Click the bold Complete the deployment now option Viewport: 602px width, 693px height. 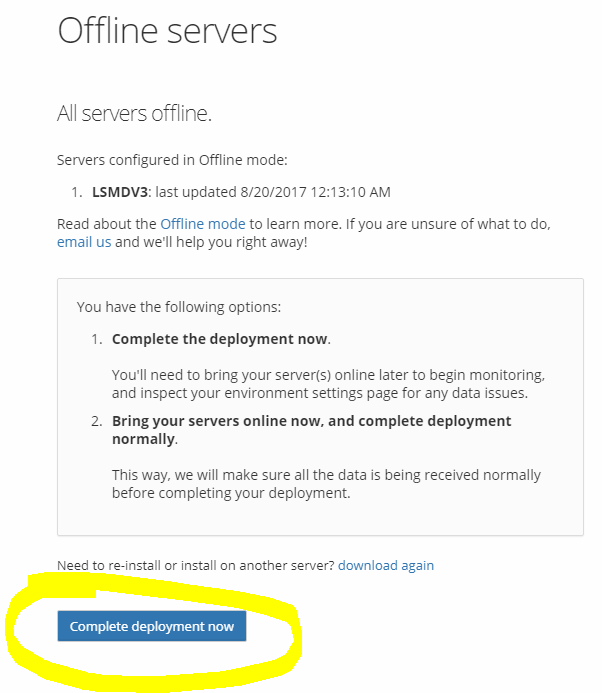point(220,339)
